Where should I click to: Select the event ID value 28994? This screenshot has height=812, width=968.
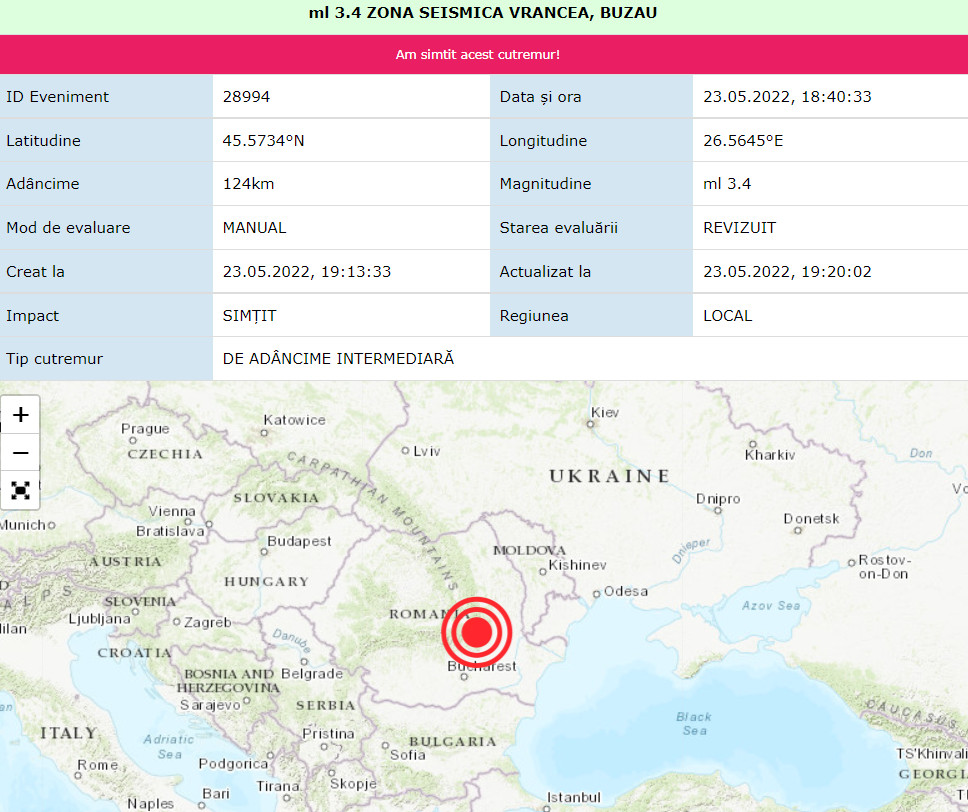pos(246,97)
